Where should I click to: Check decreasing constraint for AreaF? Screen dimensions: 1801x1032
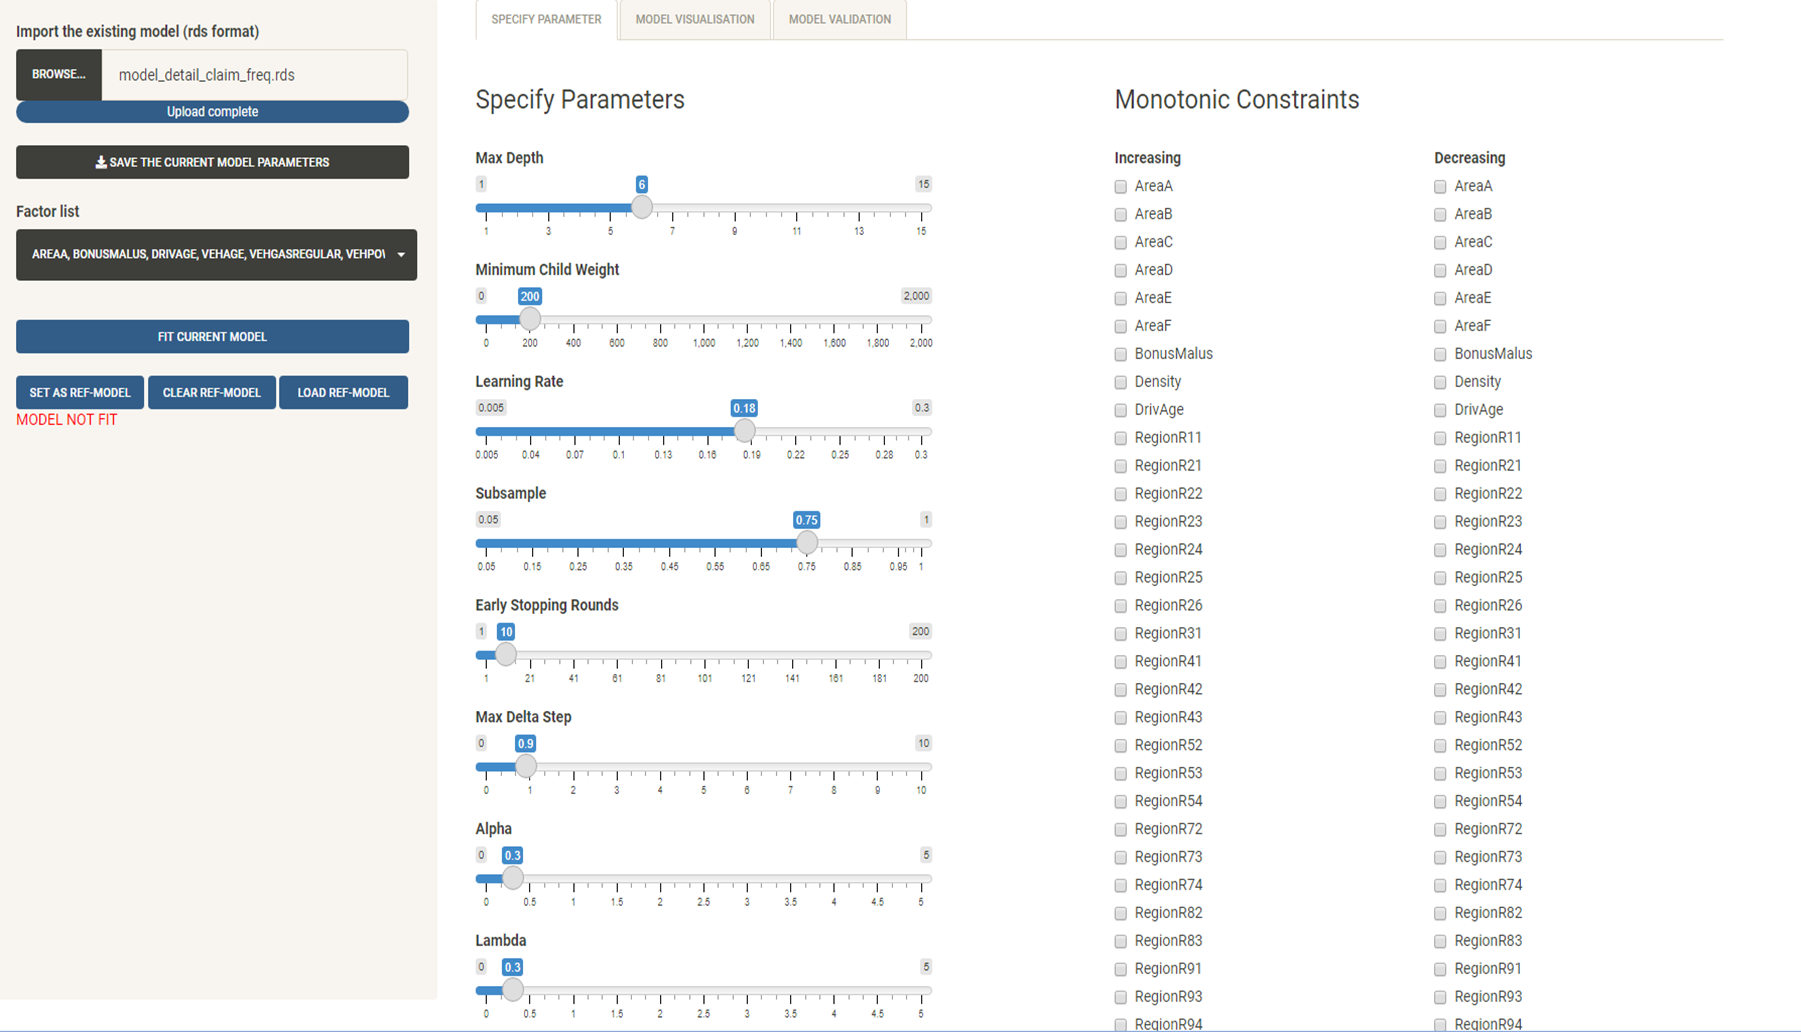[x=1440, y=326]
